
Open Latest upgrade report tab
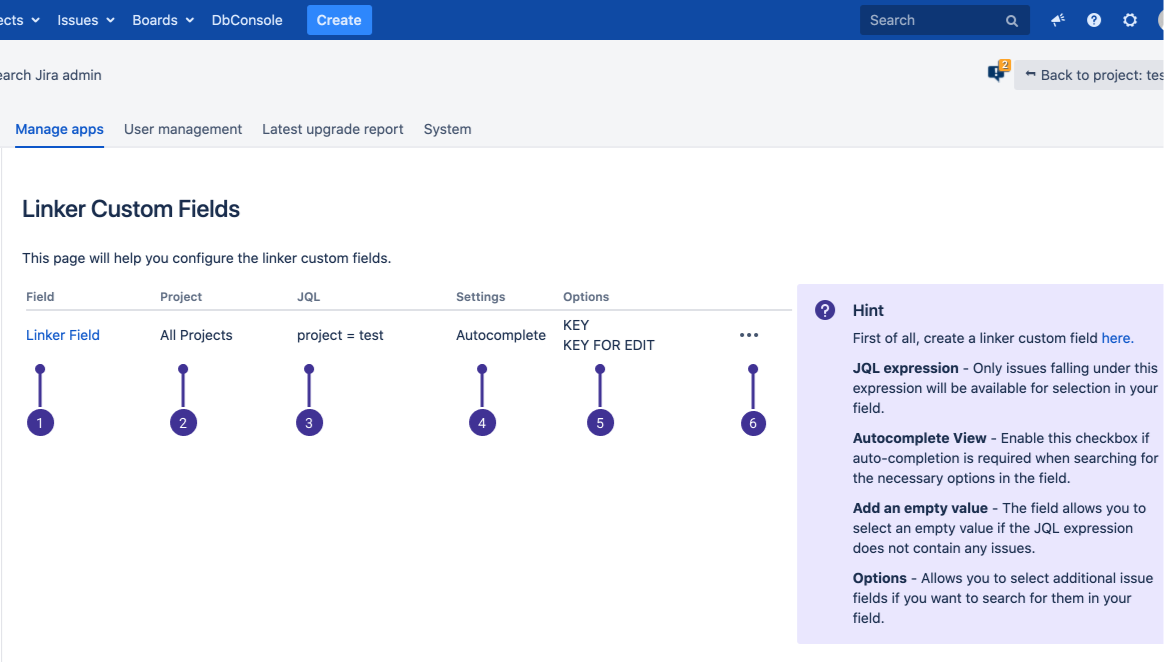(333, 129)
